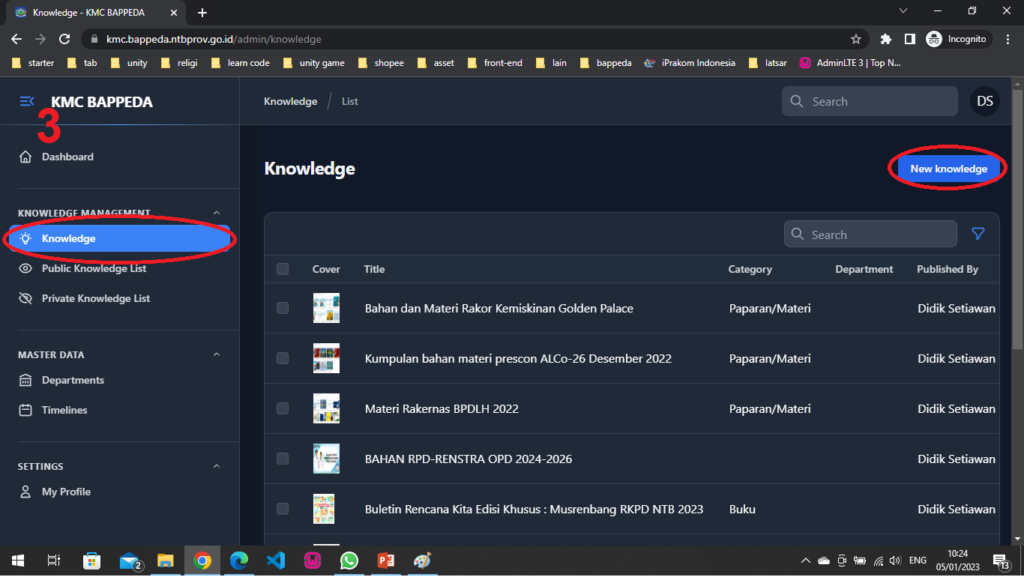Collapse the Settings section chevron
Image resolution: width=1024 pixels, height=577 pixels.
coord(217,467)
